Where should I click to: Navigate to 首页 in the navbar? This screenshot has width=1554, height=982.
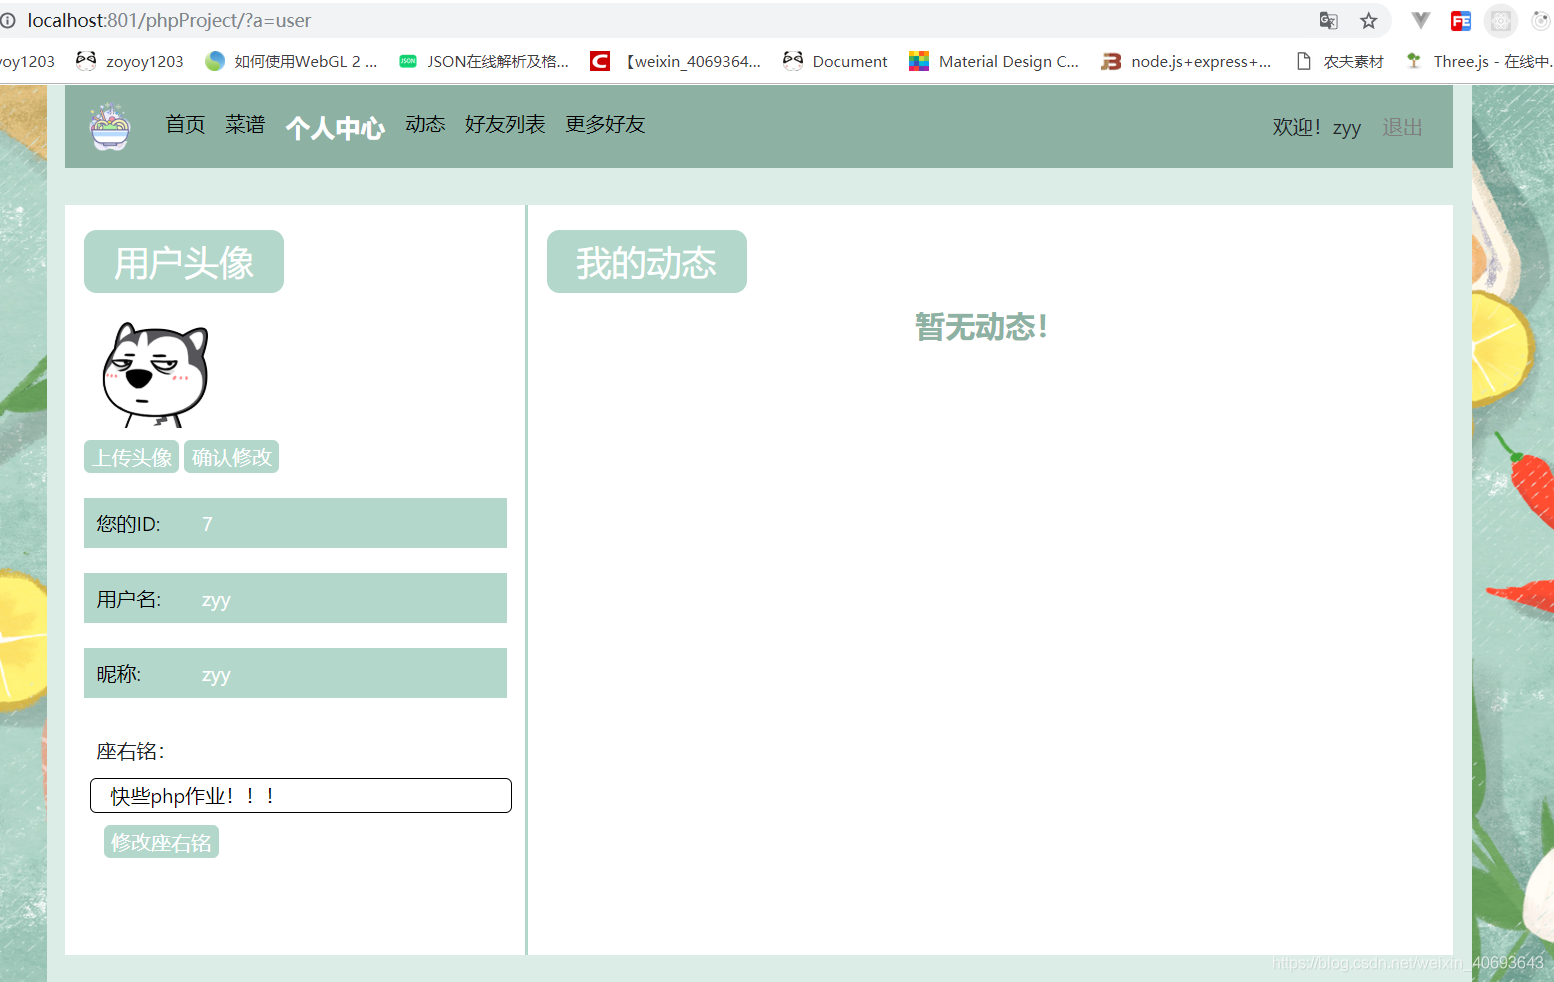click(x=184, y=125)
